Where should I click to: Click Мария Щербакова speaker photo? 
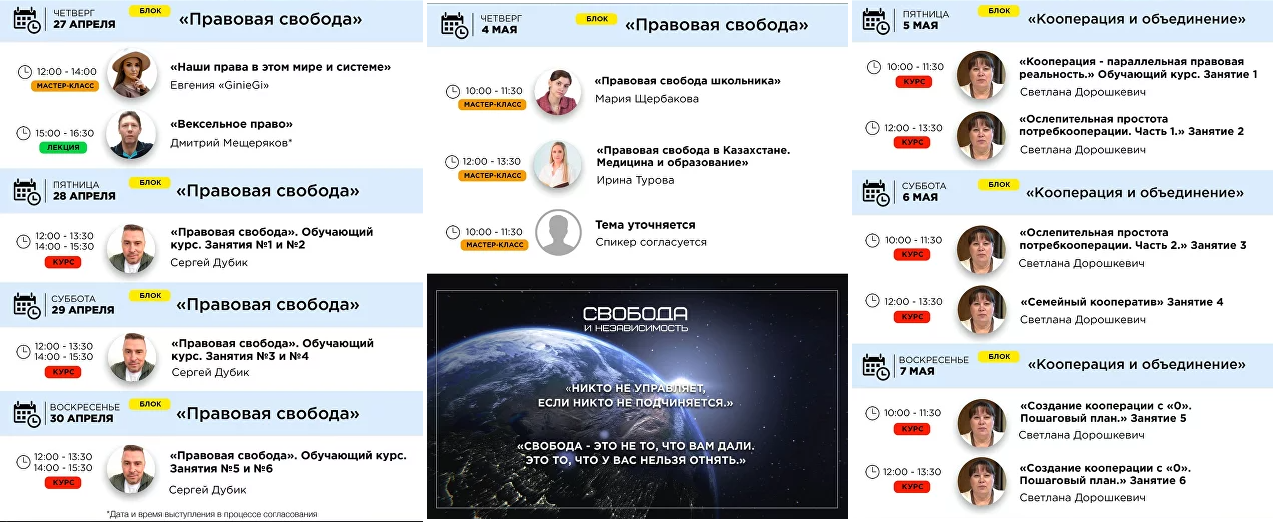[557, 92]
